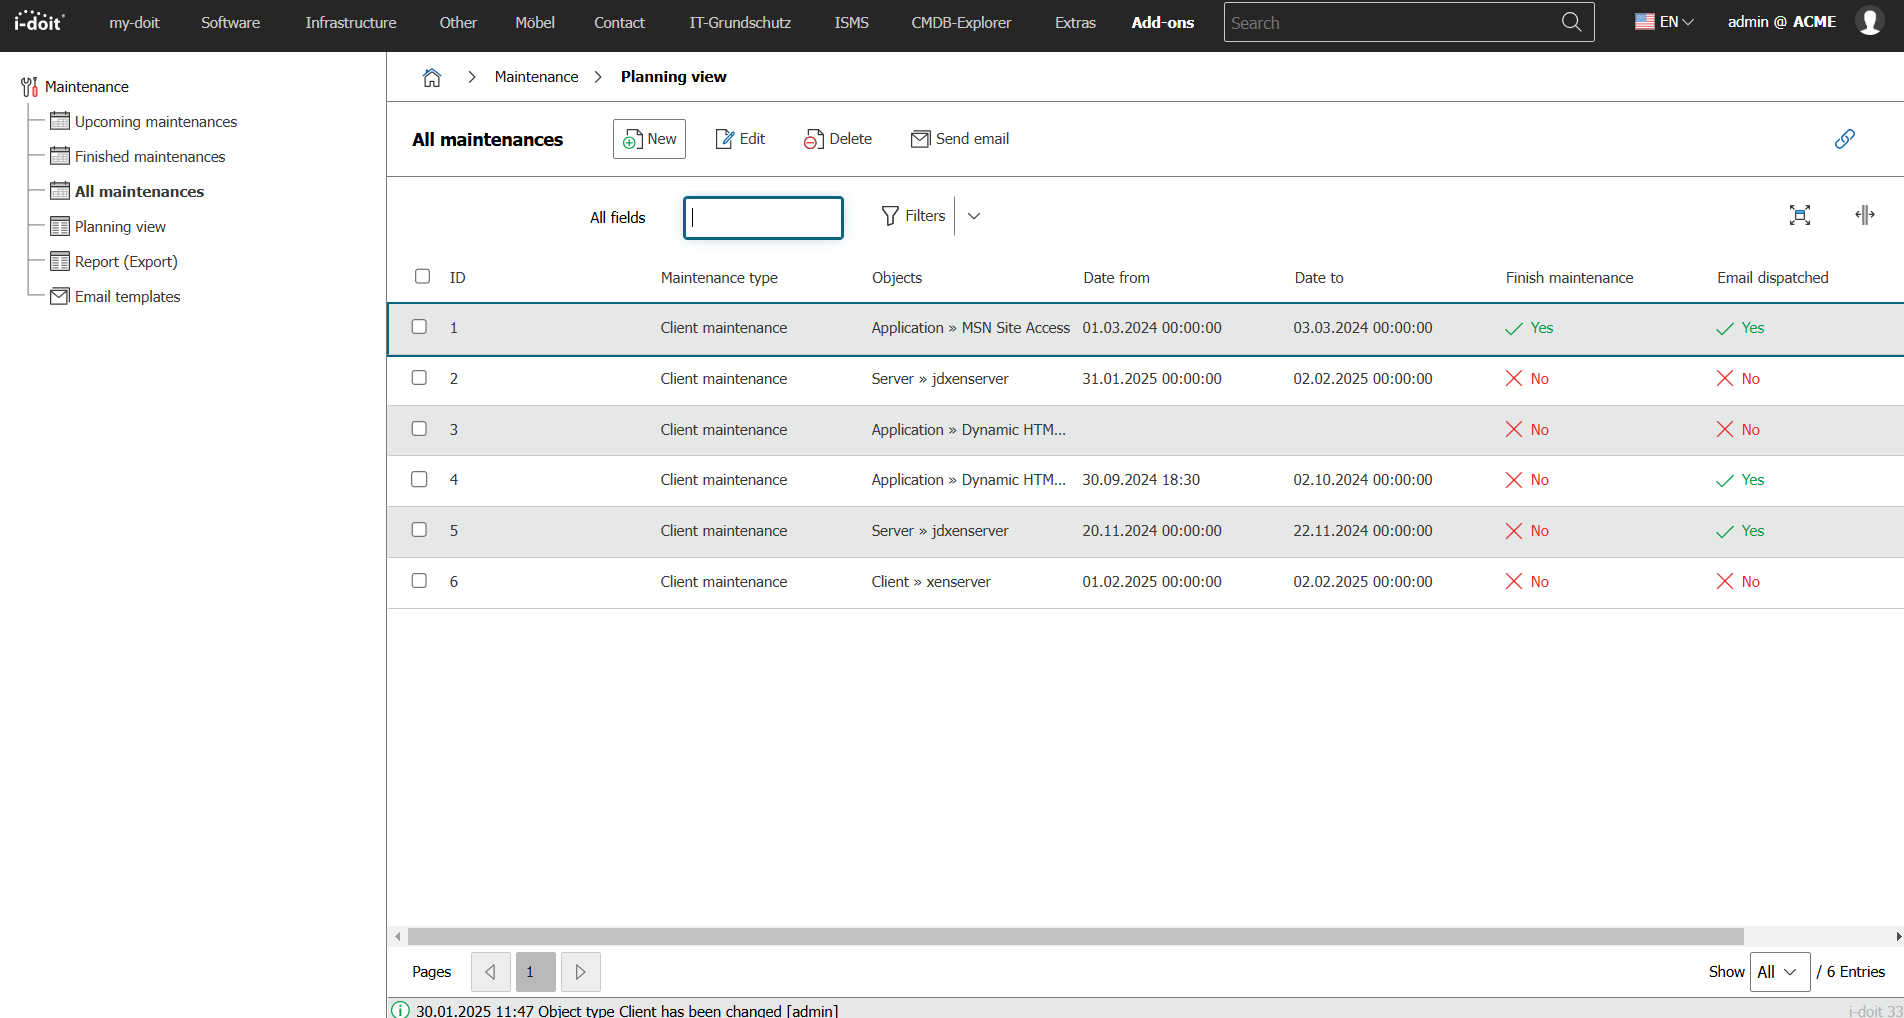Open the Add-ons menu
The image size is (1904, 1018).
click(x=1162, y=22)
